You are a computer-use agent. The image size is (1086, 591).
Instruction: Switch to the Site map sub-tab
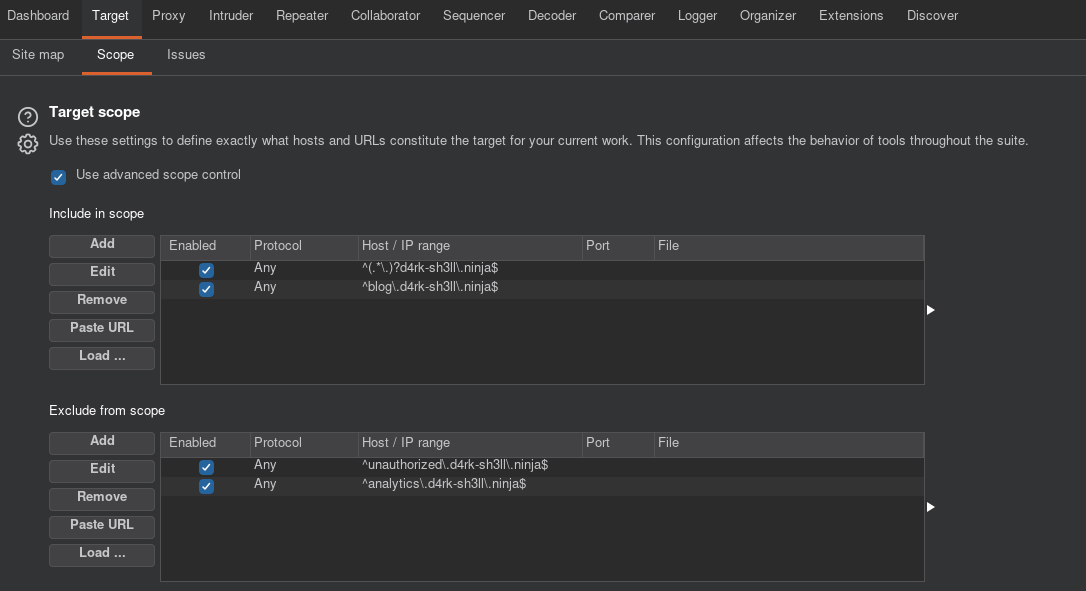(x=38, y=55)
